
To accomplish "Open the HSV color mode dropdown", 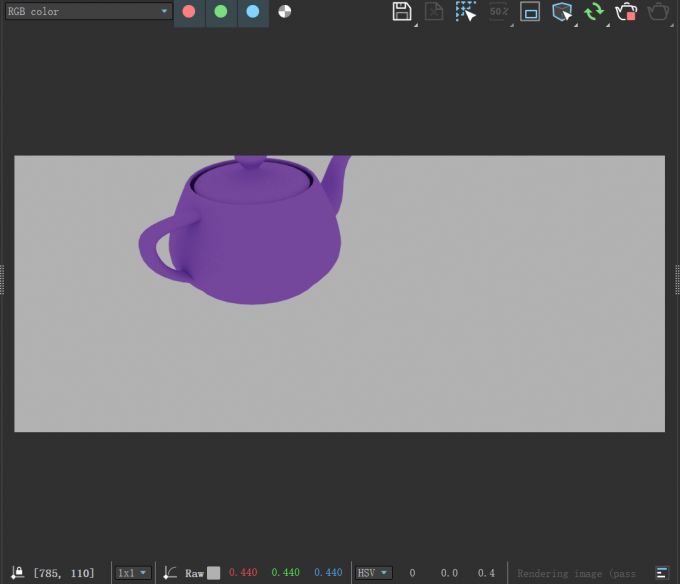I will pyautogui.click(x=373, y=573).
